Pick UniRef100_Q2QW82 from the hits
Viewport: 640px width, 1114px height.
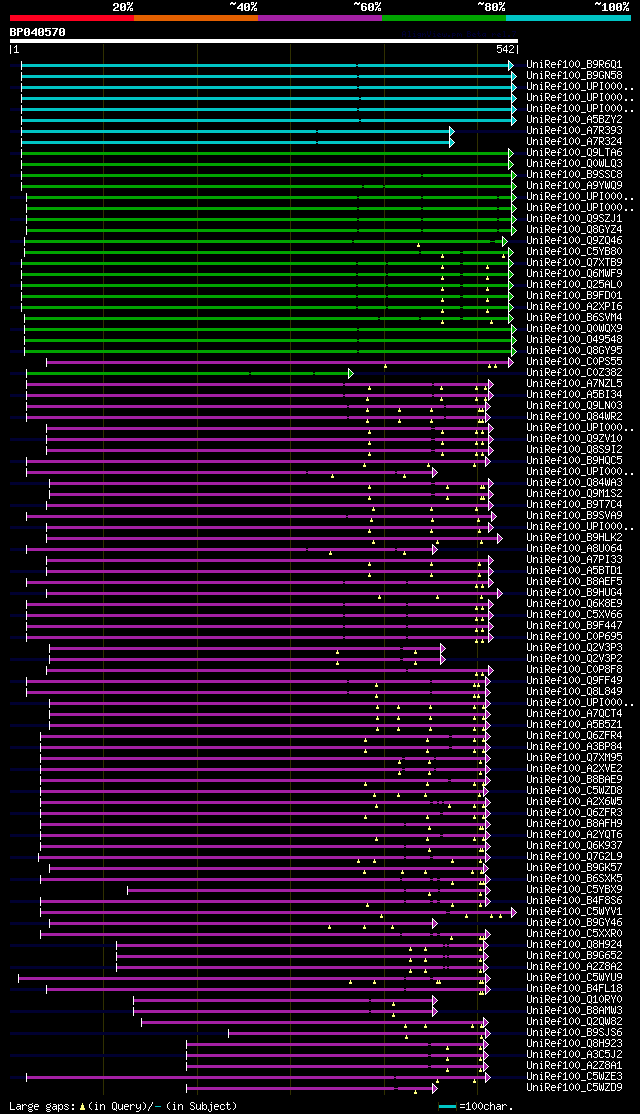[x=575, y=1022]
